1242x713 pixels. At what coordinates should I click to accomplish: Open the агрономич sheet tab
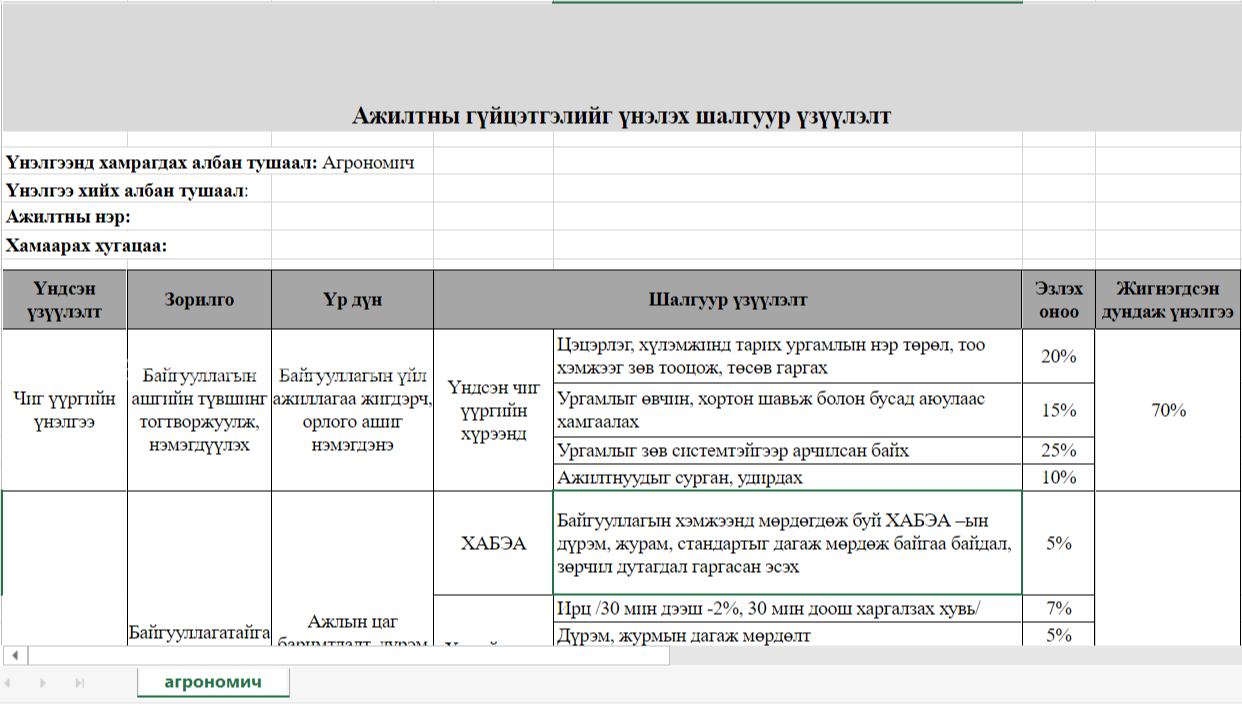coord(213,682)
